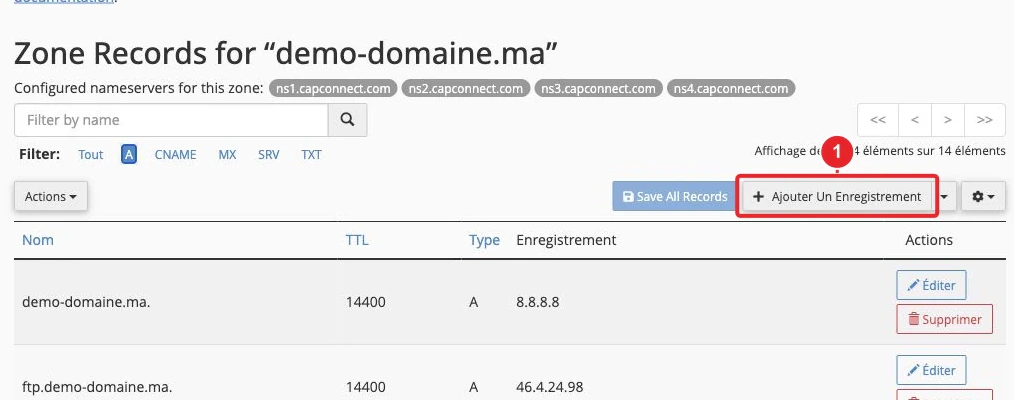
Task: Open the gear settings dropdown
Action: coord(983,196)
